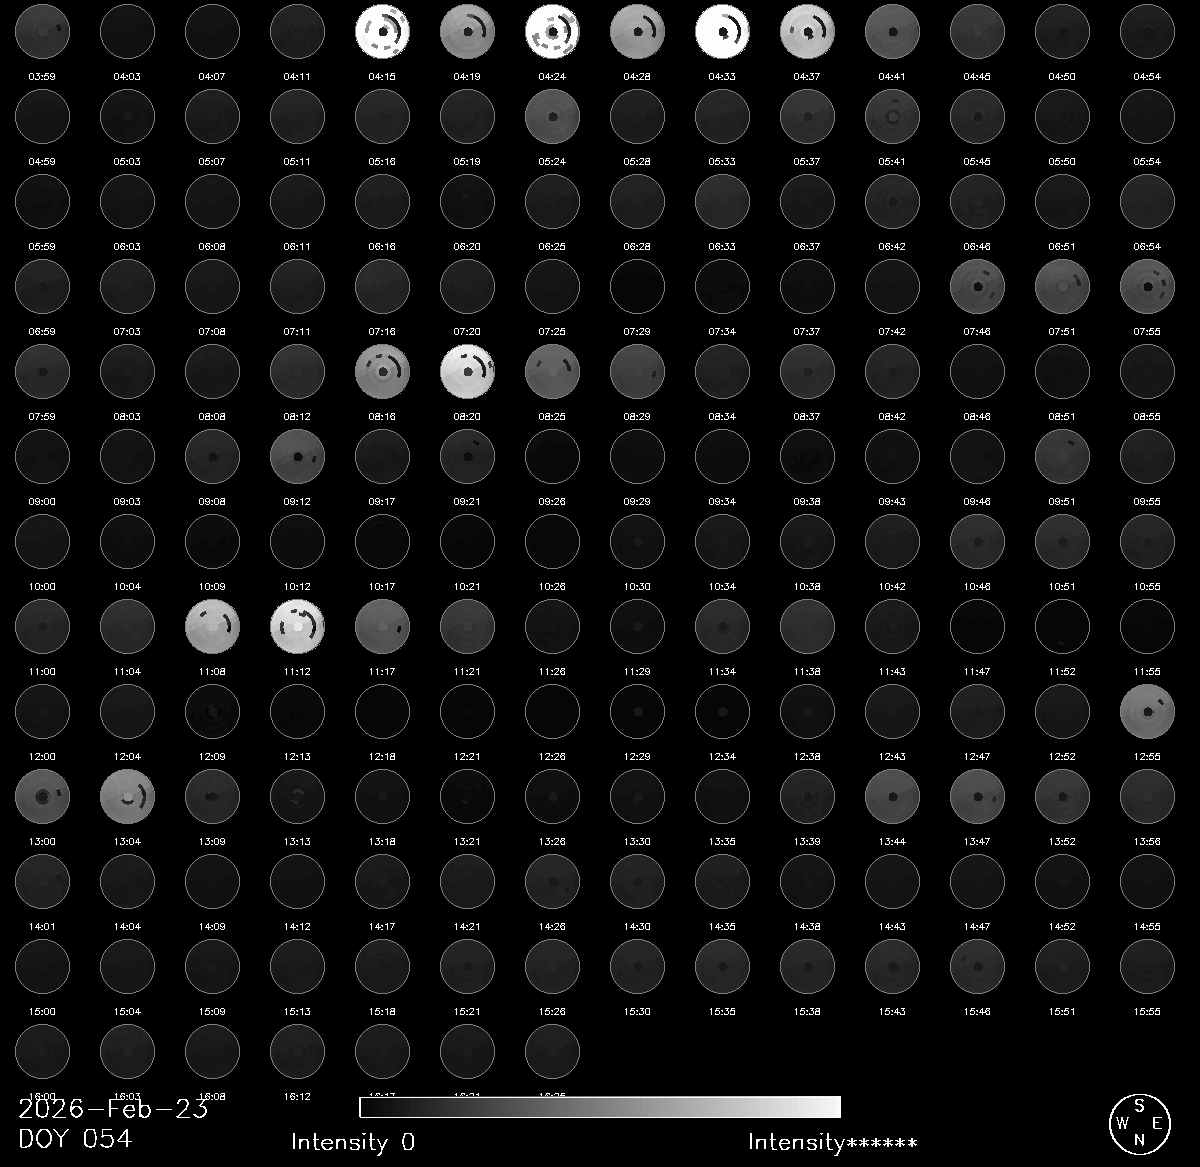This screenshot has height=1167, width=1200.
Task: Click the 11:08 bright disk image
Action: click(212, 625)
